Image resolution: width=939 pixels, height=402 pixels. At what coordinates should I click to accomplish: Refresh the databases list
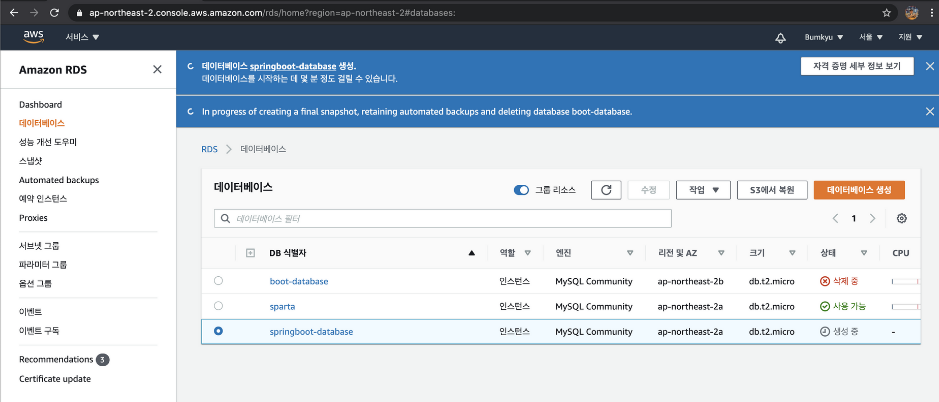point(606,190)
